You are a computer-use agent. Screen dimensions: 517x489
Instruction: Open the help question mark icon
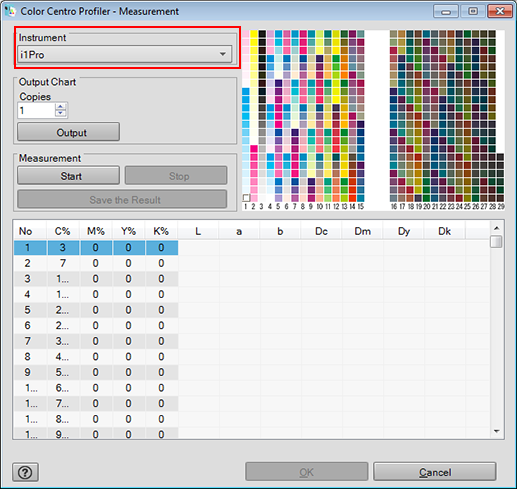click(25, 472)
